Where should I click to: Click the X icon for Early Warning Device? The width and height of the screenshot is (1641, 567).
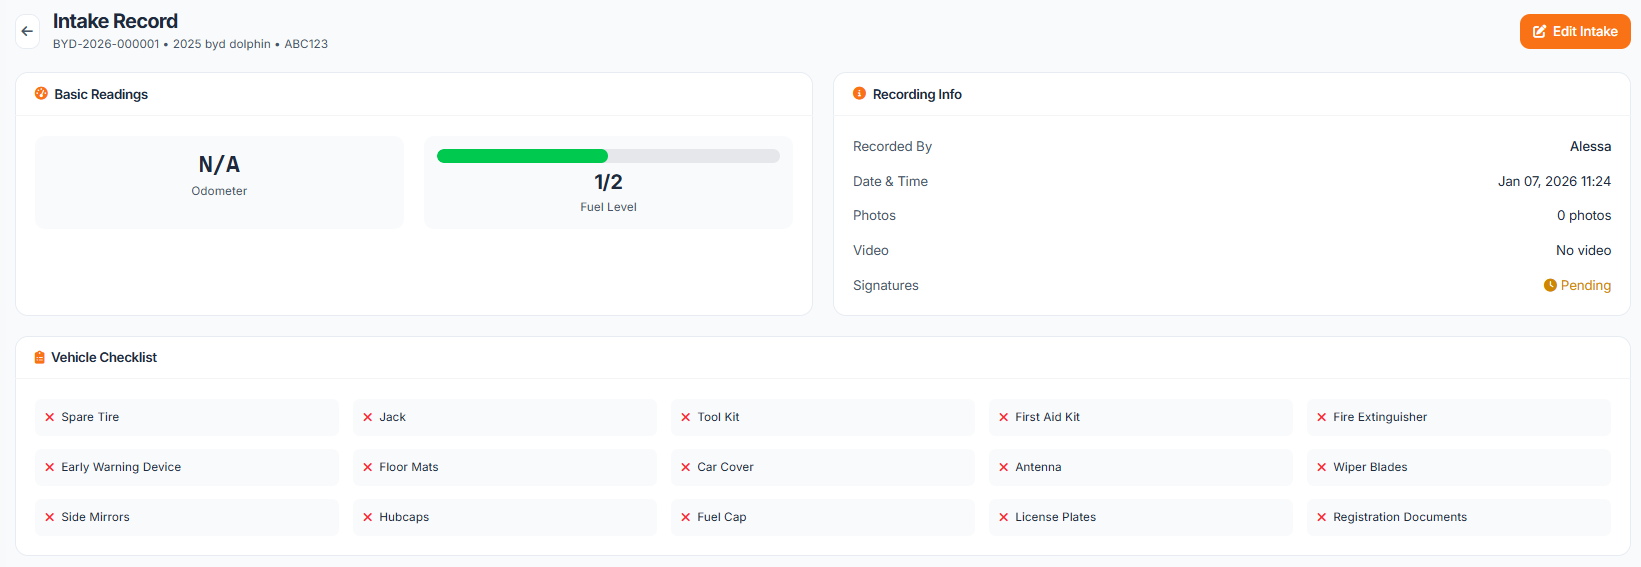click(49, 468)
